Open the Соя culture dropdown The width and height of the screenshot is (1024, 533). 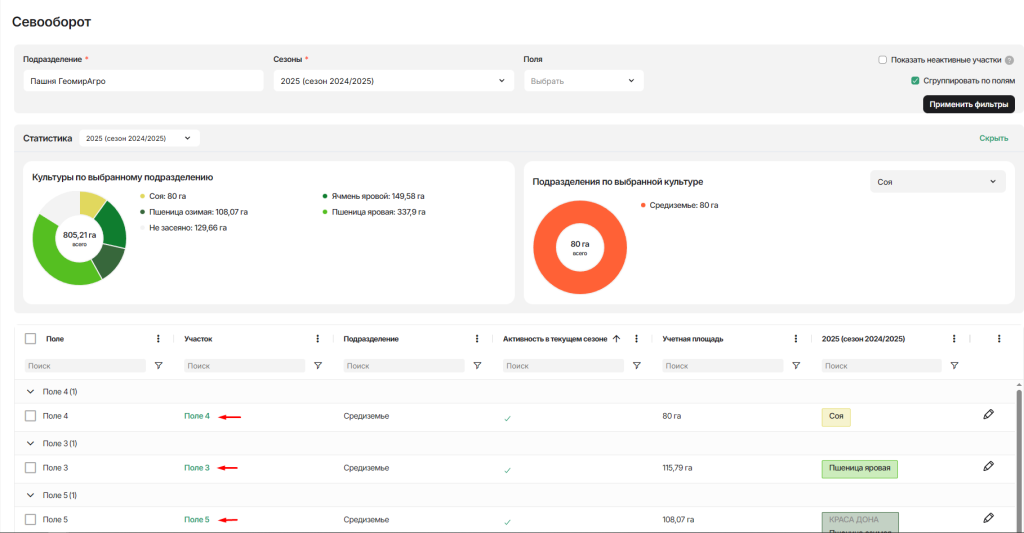coord(936,182)
